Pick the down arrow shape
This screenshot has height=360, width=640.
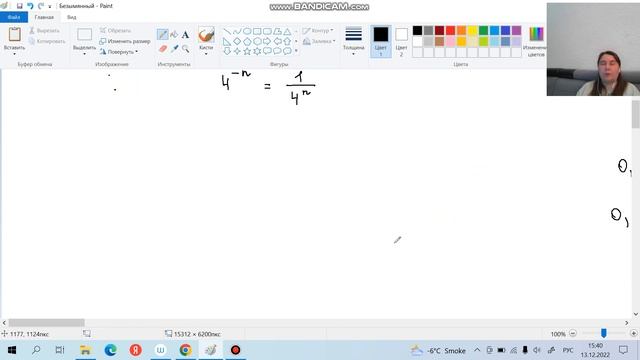(x=227, y=51)
